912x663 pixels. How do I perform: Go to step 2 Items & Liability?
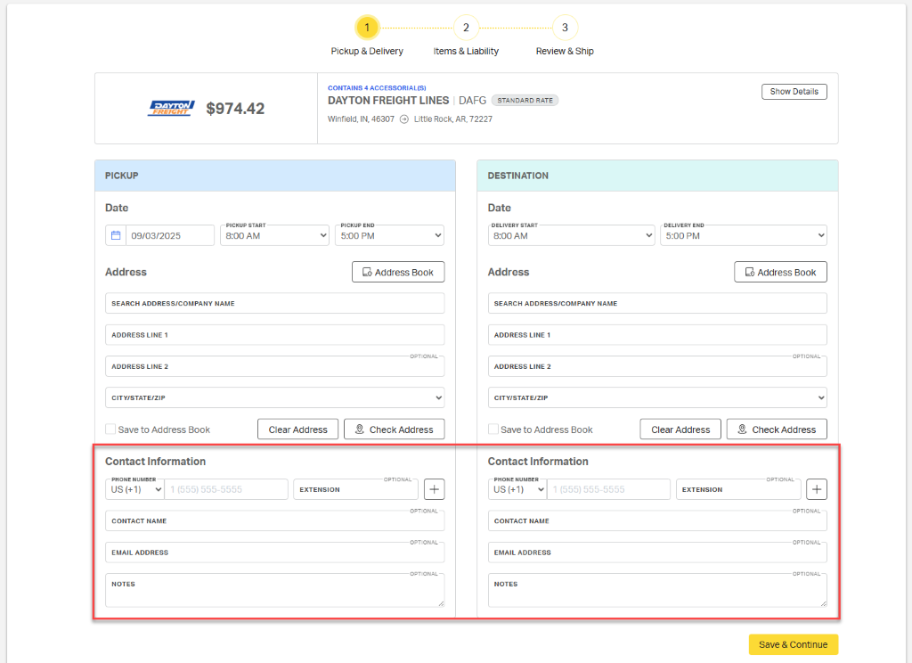pyautogui.click(x=466, y=28)
